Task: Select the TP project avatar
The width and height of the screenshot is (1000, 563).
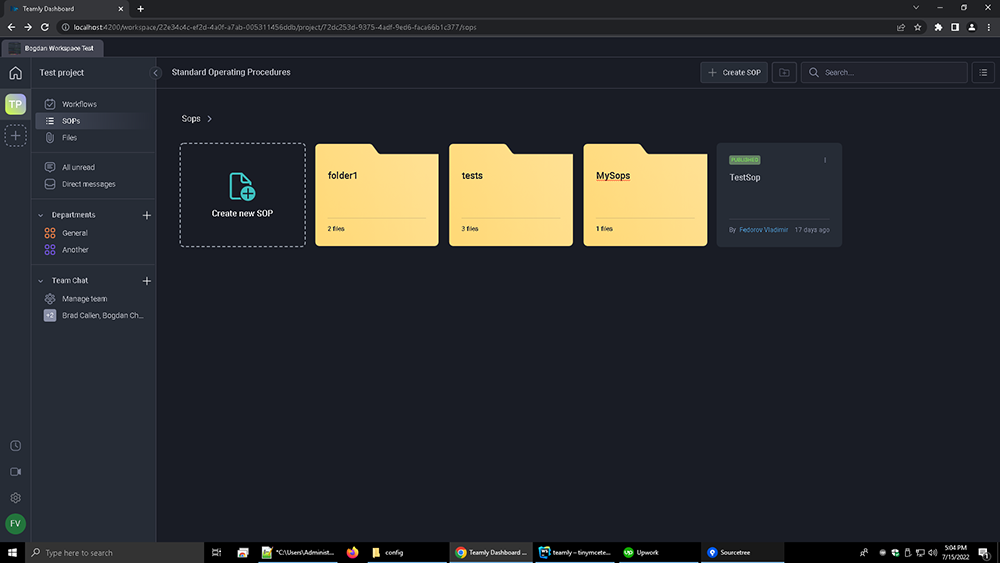Action: (15, 104)
